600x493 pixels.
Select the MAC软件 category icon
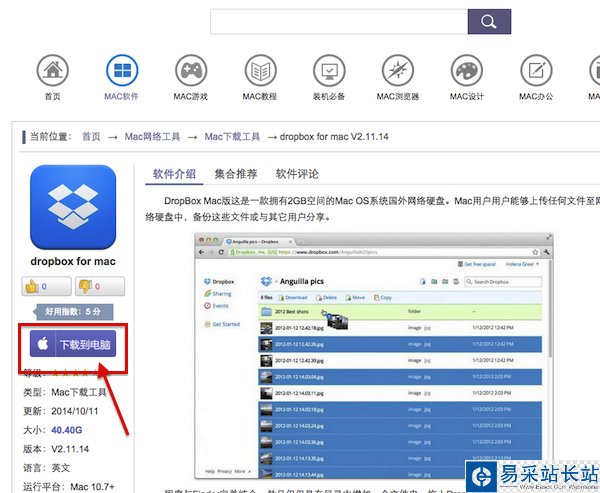[x=122, y=71]
